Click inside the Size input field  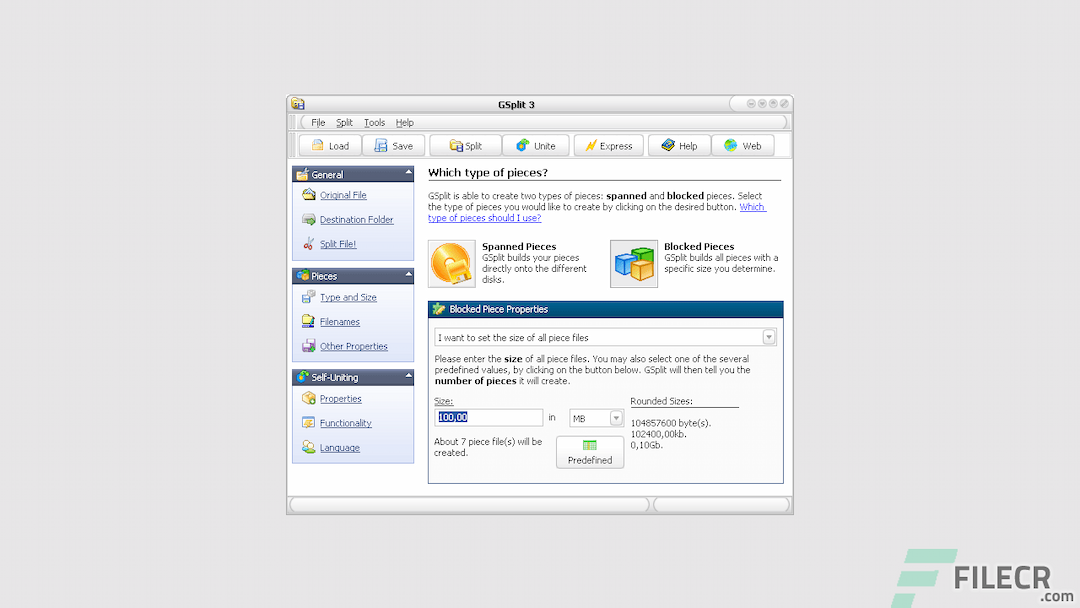488,417
